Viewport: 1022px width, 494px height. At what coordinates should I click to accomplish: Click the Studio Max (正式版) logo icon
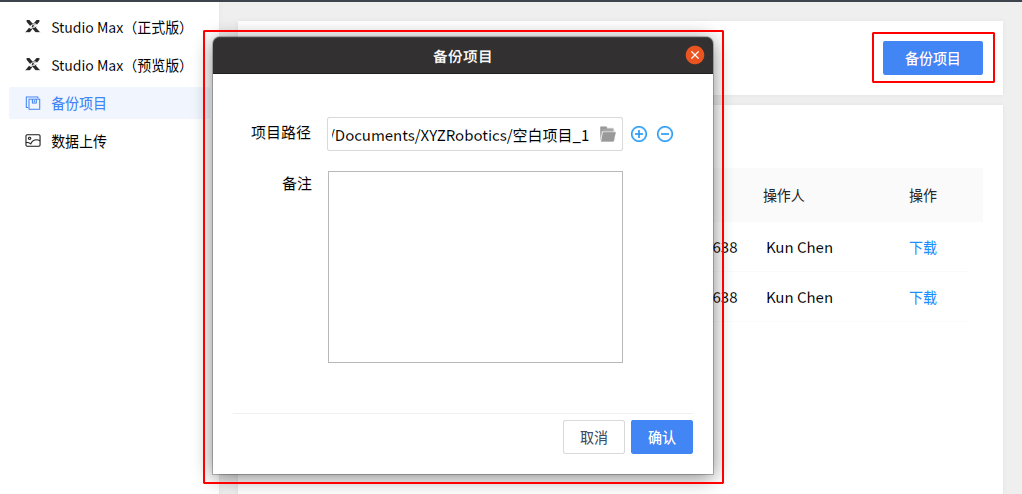[x=33, y=27]
